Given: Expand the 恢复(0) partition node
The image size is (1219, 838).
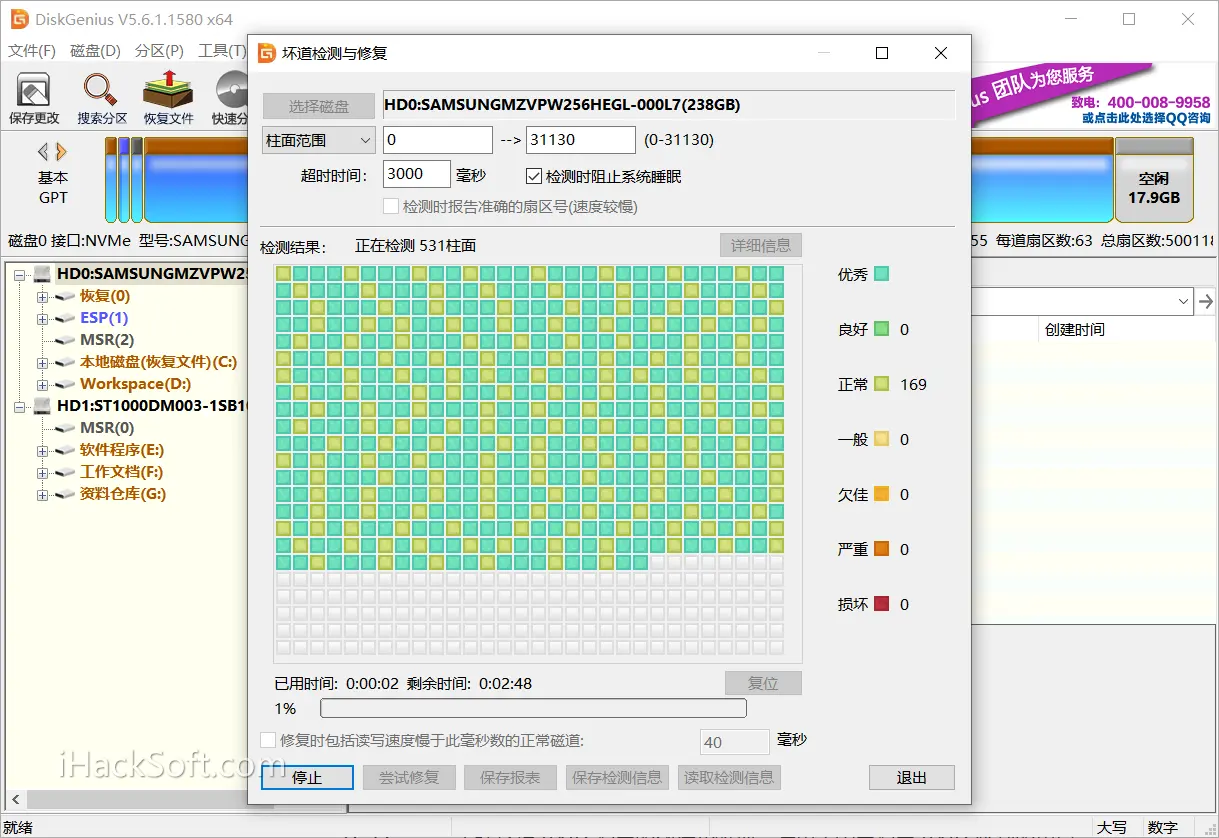Looking at the screenshot, I should [x=42, y=296].
